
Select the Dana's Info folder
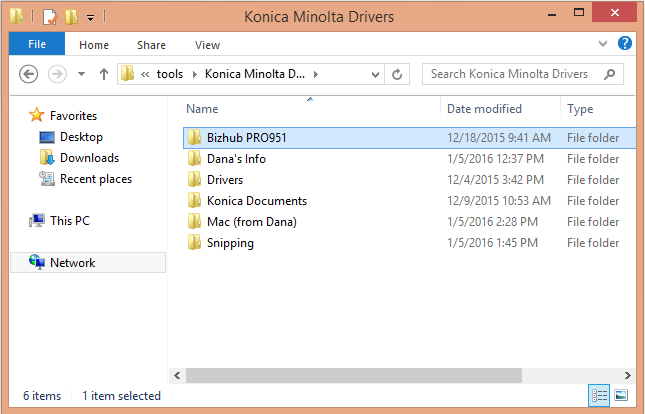pos(236,159)
